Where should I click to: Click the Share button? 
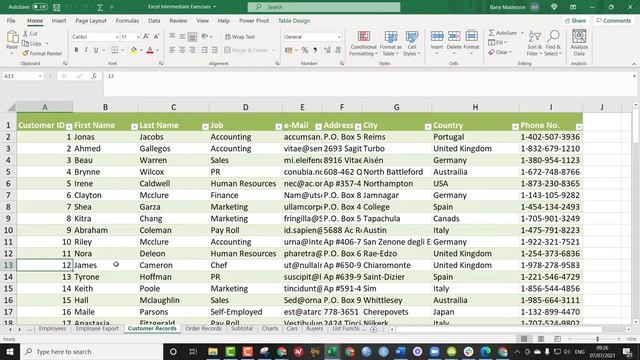click(x=576, y=20)
